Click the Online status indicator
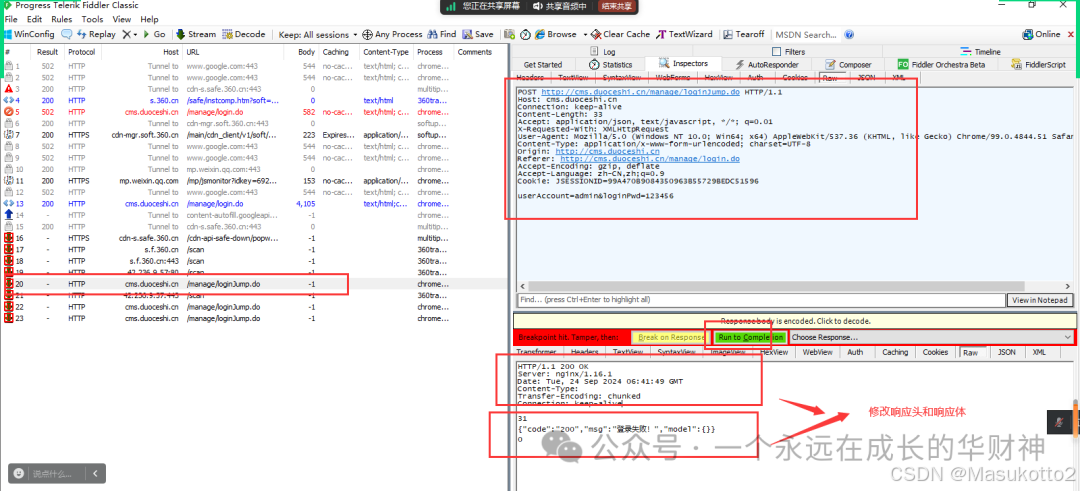Image resolution: width=1080 pixels, height=491 pixels. click(1041, 34)
